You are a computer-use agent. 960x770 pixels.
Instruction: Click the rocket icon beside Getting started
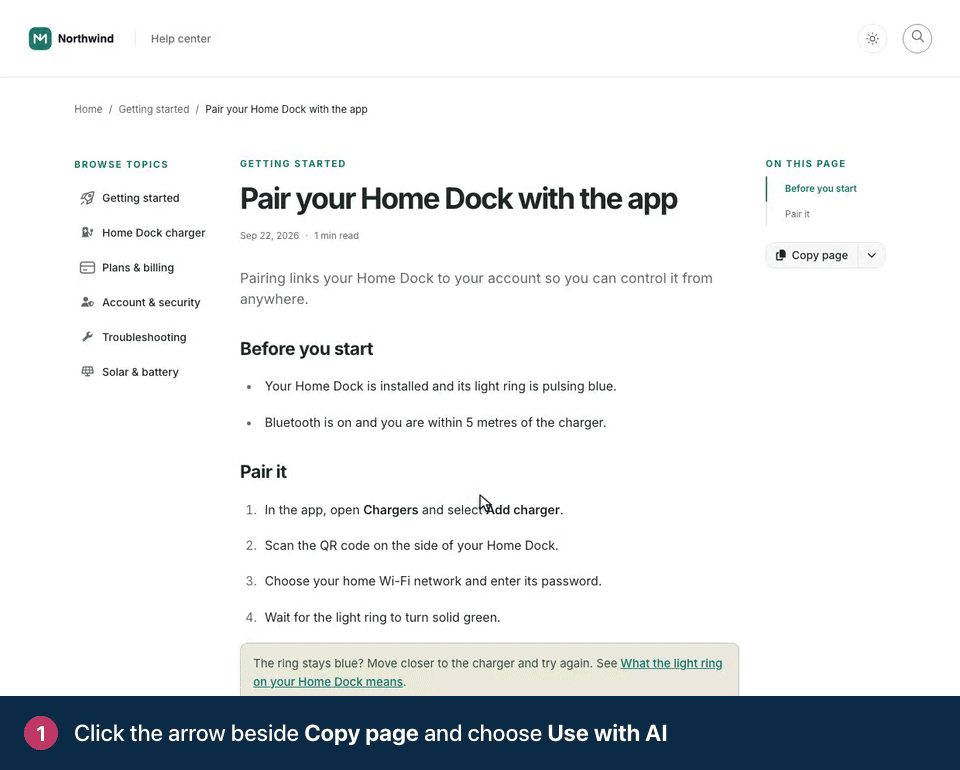[88, 198]
